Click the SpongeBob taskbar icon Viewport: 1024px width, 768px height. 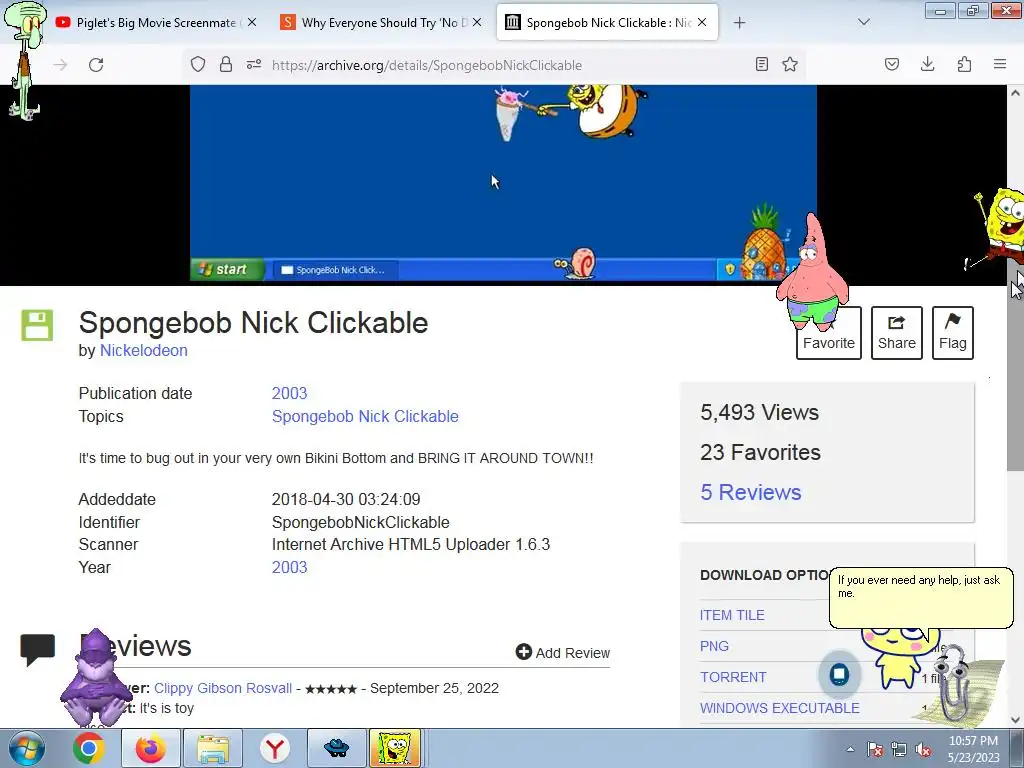(395, 748)
